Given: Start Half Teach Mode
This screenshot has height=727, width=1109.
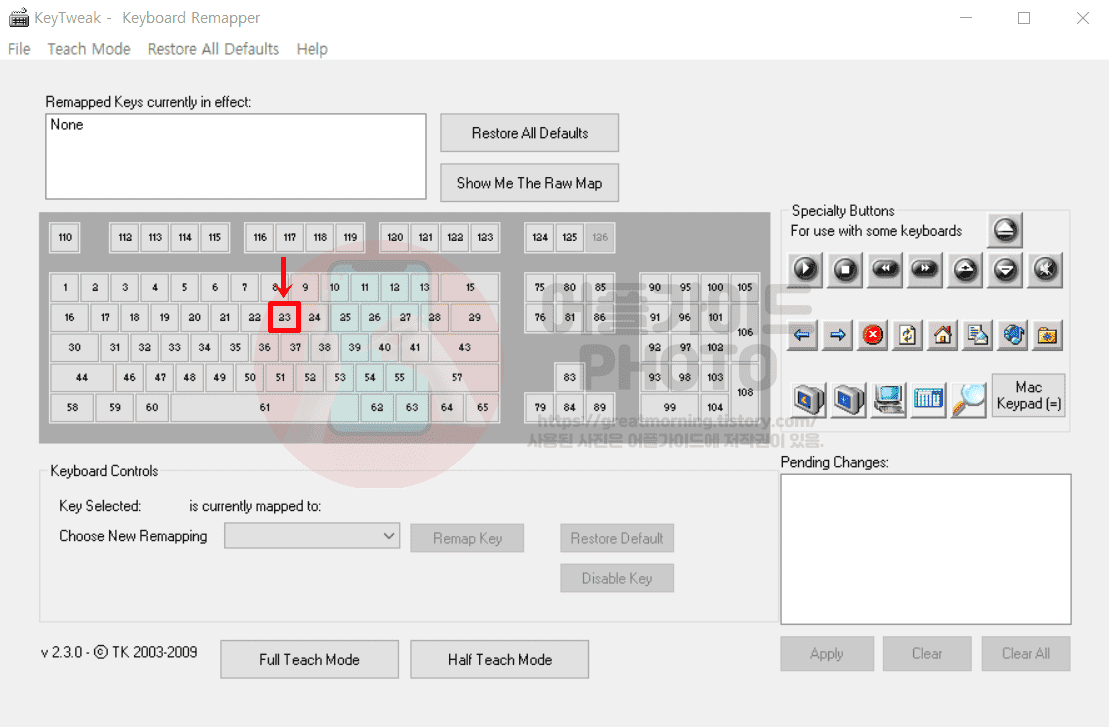Looking at the screenshot, I should click(x=499, y=660).
